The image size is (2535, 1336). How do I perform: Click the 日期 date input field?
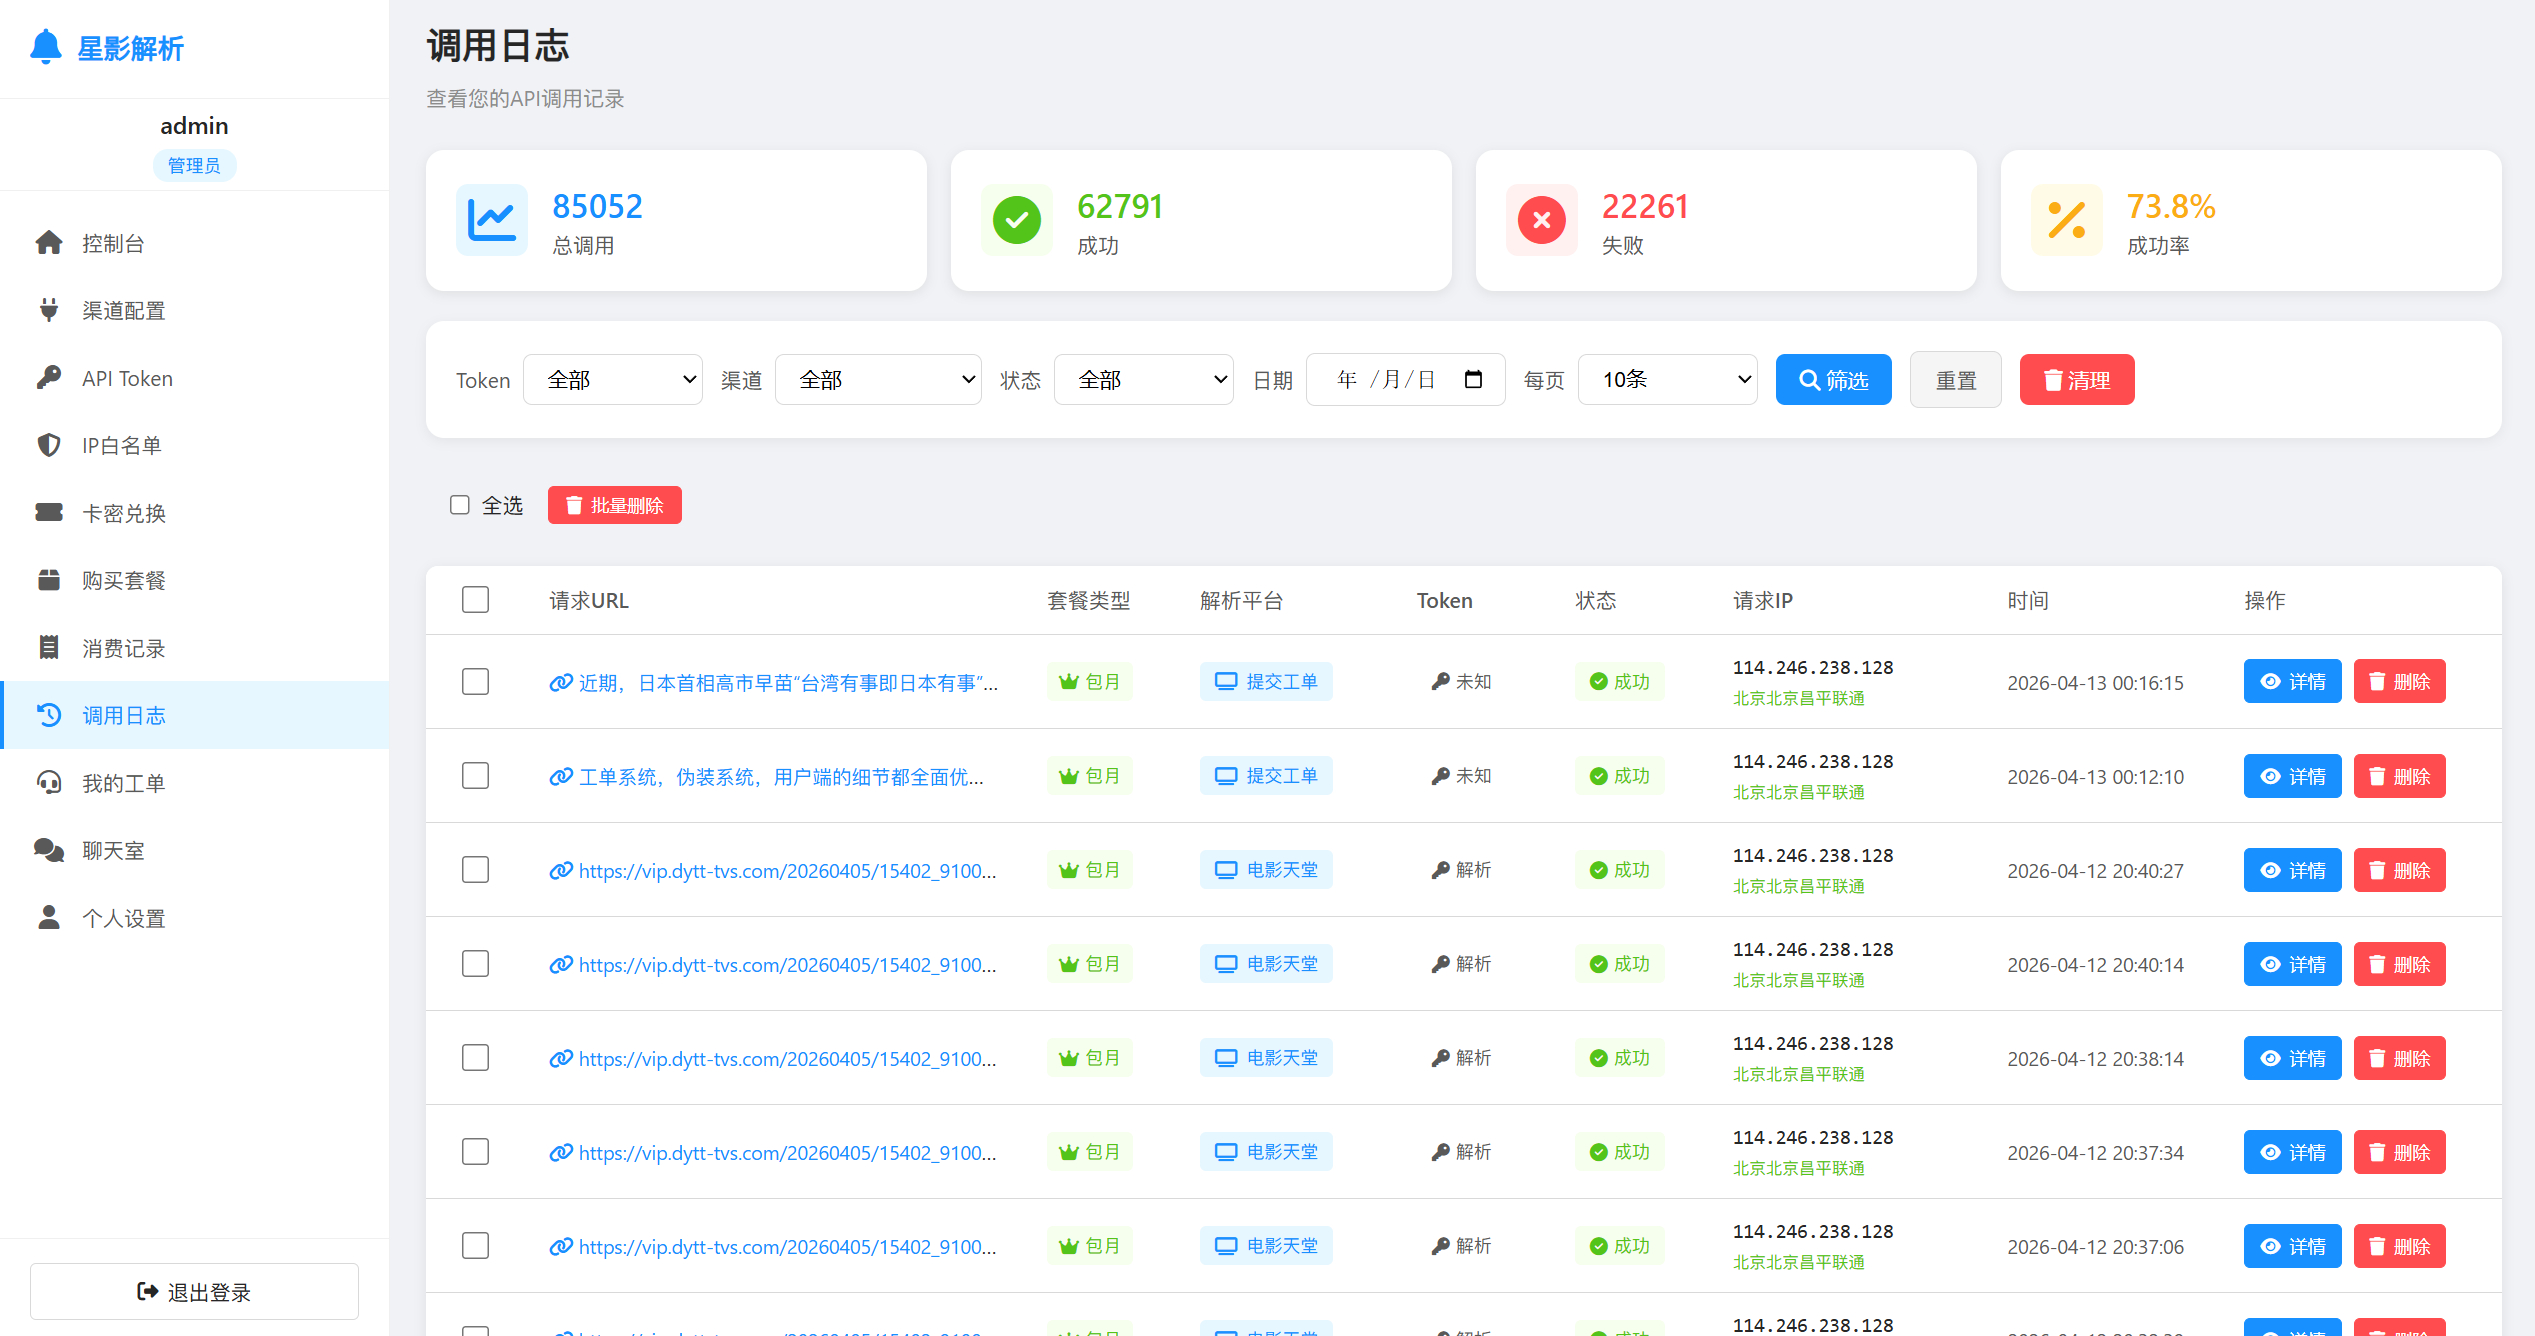point(1405,379)
